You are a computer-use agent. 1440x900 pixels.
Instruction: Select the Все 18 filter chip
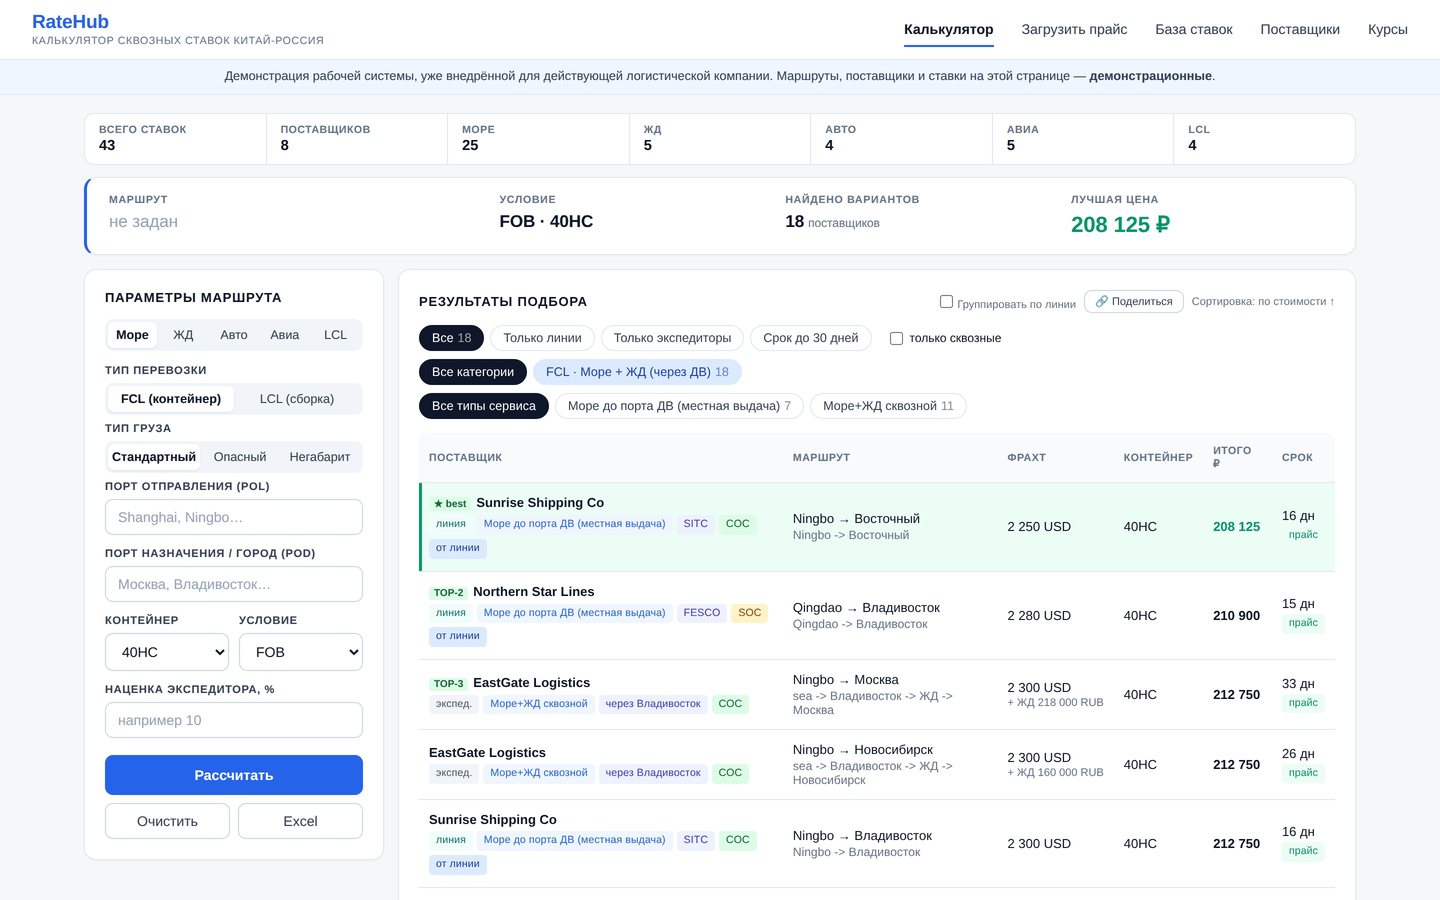click(x=451, y=338)
